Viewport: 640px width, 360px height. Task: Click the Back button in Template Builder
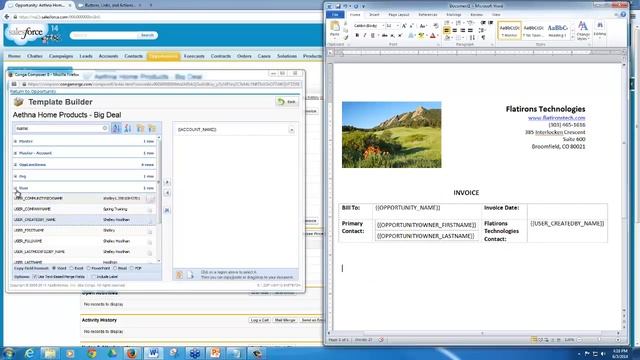click(x=287, y=102)
